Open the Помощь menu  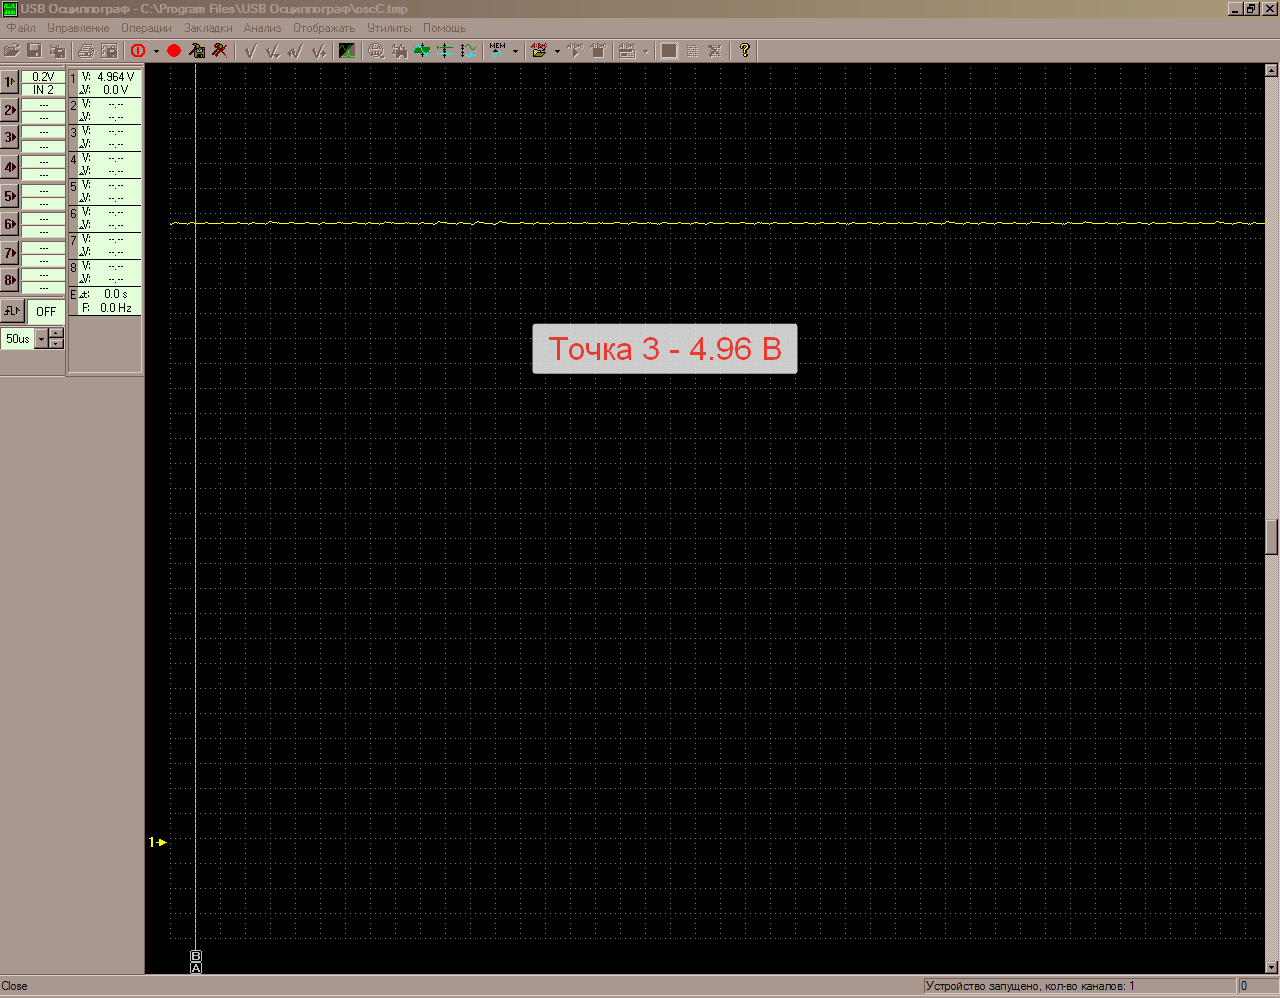pos(444,28)
